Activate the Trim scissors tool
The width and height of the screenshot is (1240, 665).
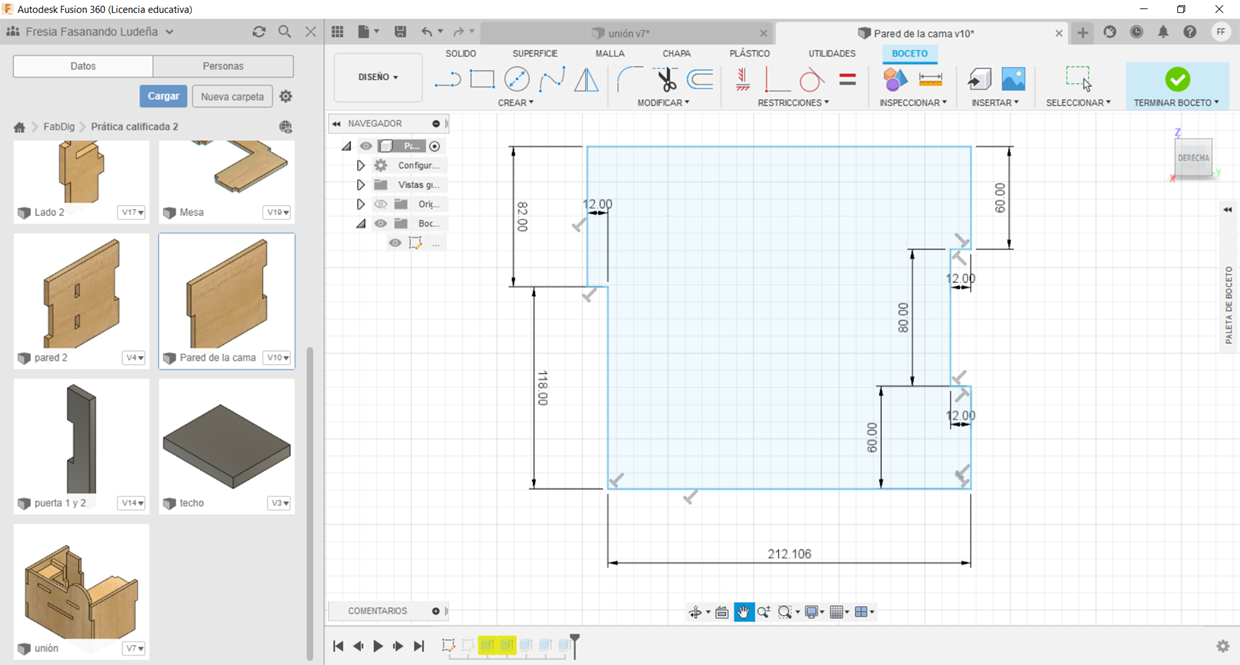665,79
